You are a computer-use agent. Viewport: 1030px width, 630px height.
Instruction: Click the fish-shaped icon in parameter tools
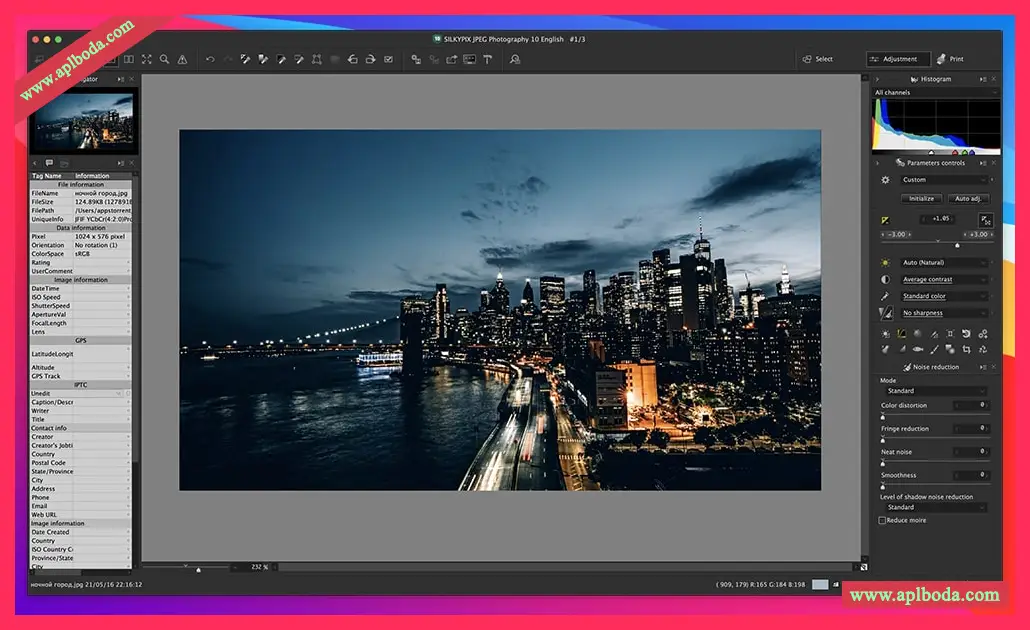pos(918,350)
